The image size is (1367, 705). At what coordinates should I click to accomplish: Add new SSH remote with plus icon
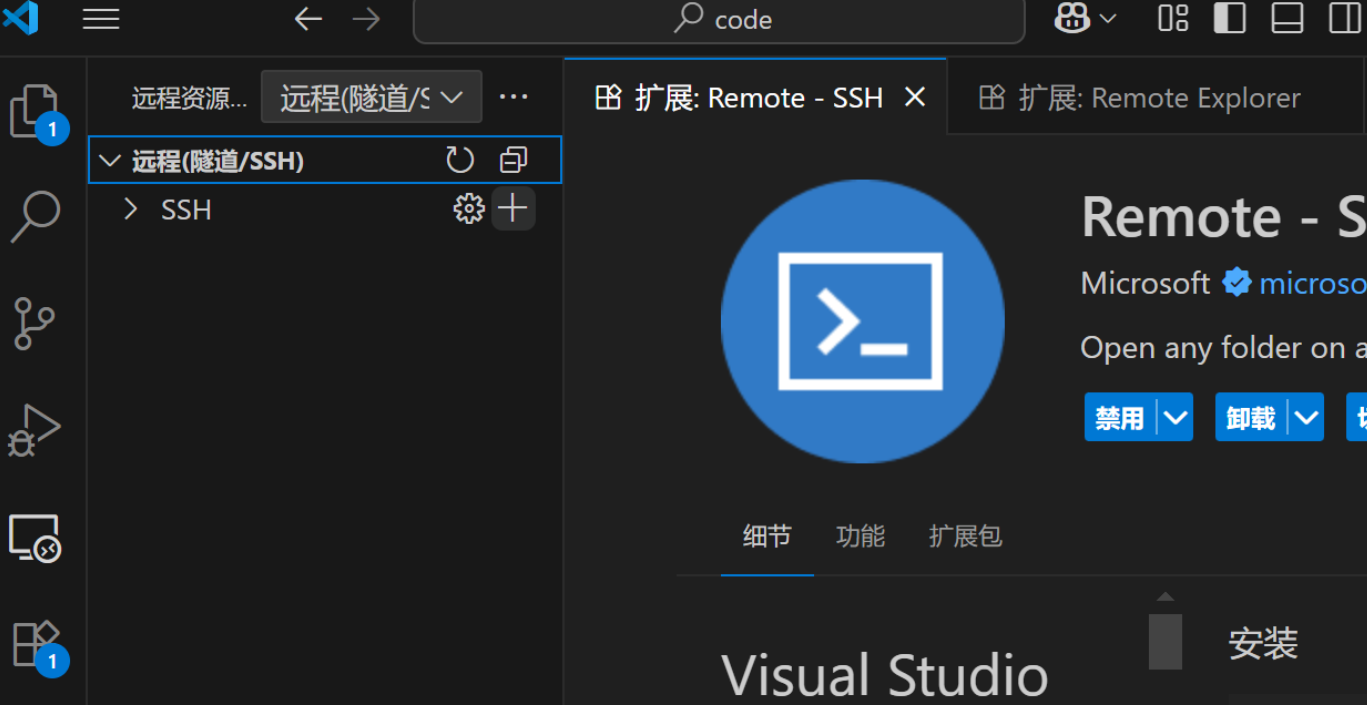513,208
